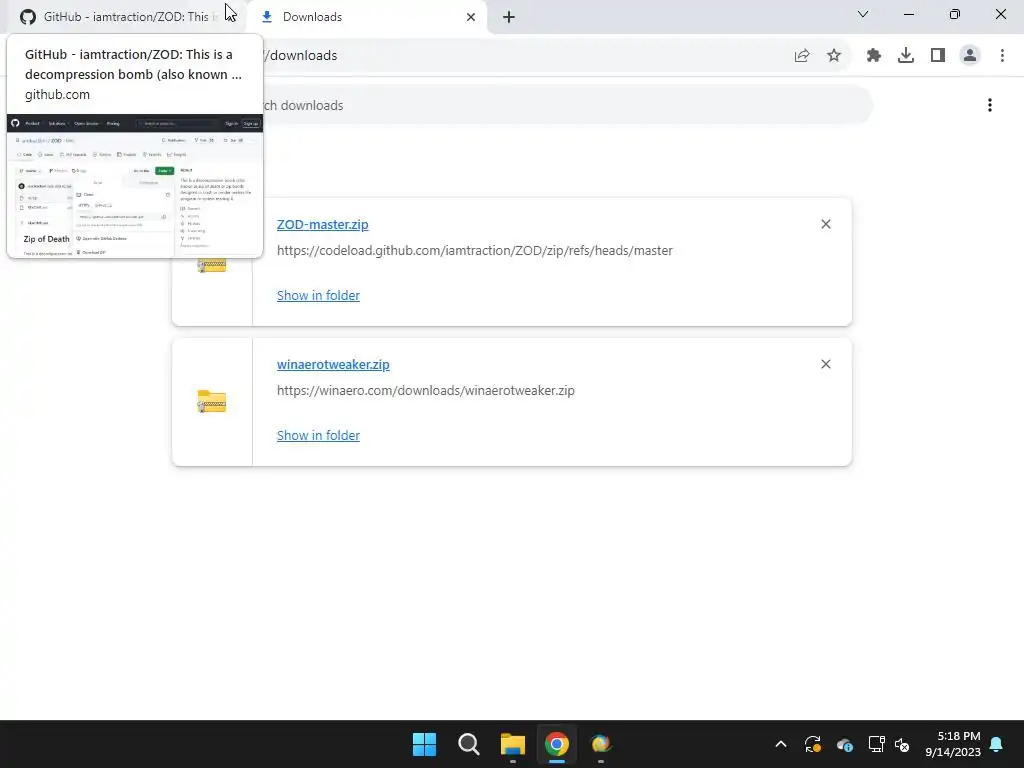
Task: Open the clock showing 5:18 PM
Action: 953,744
